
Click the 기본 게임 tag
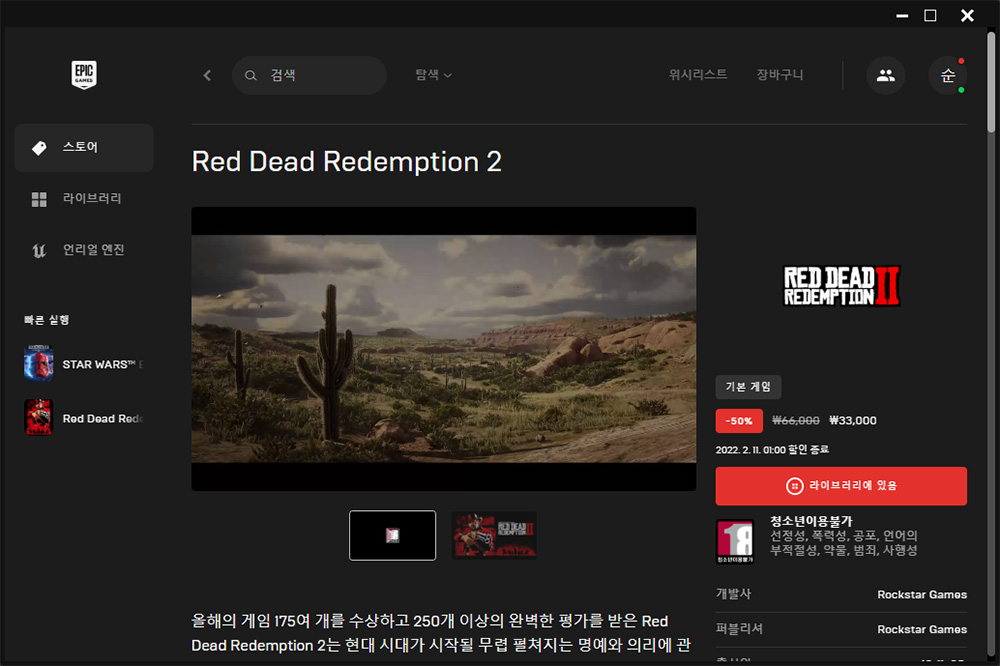pos(748,387)
